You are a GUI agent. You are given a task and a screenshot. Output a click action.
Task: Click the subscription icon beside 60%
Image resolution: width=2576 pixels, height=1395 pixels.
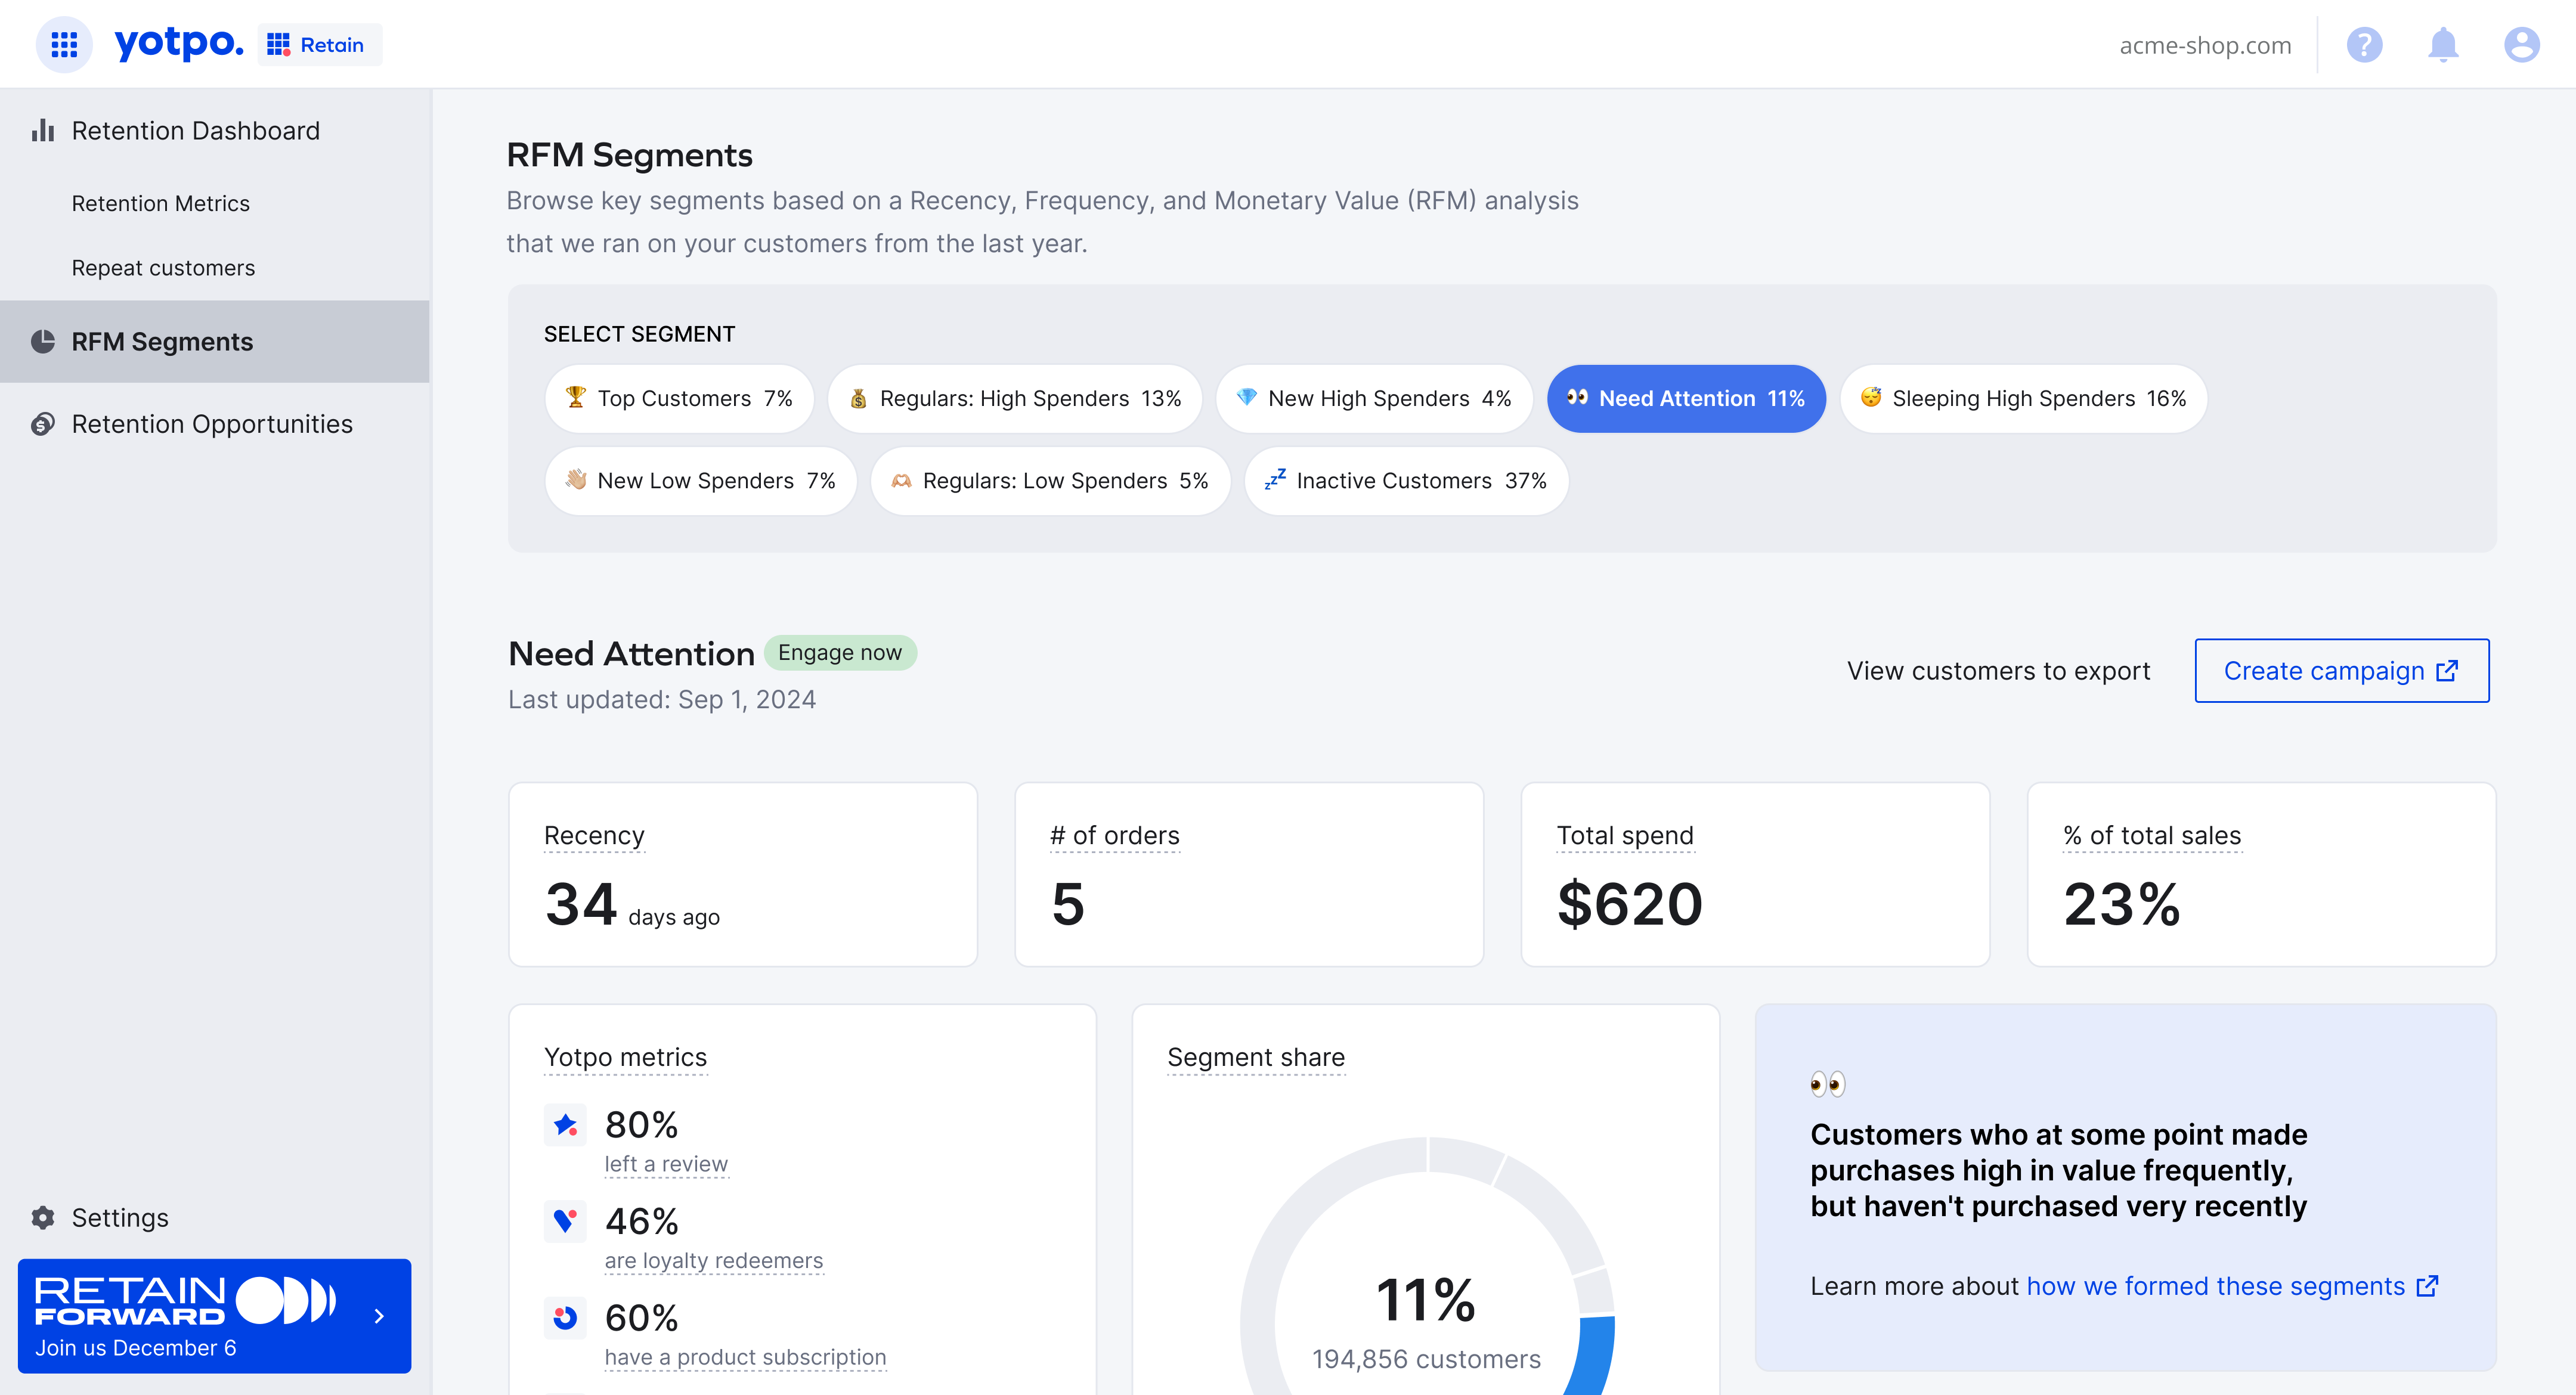pyautogui.click(x=565, y=1318)
